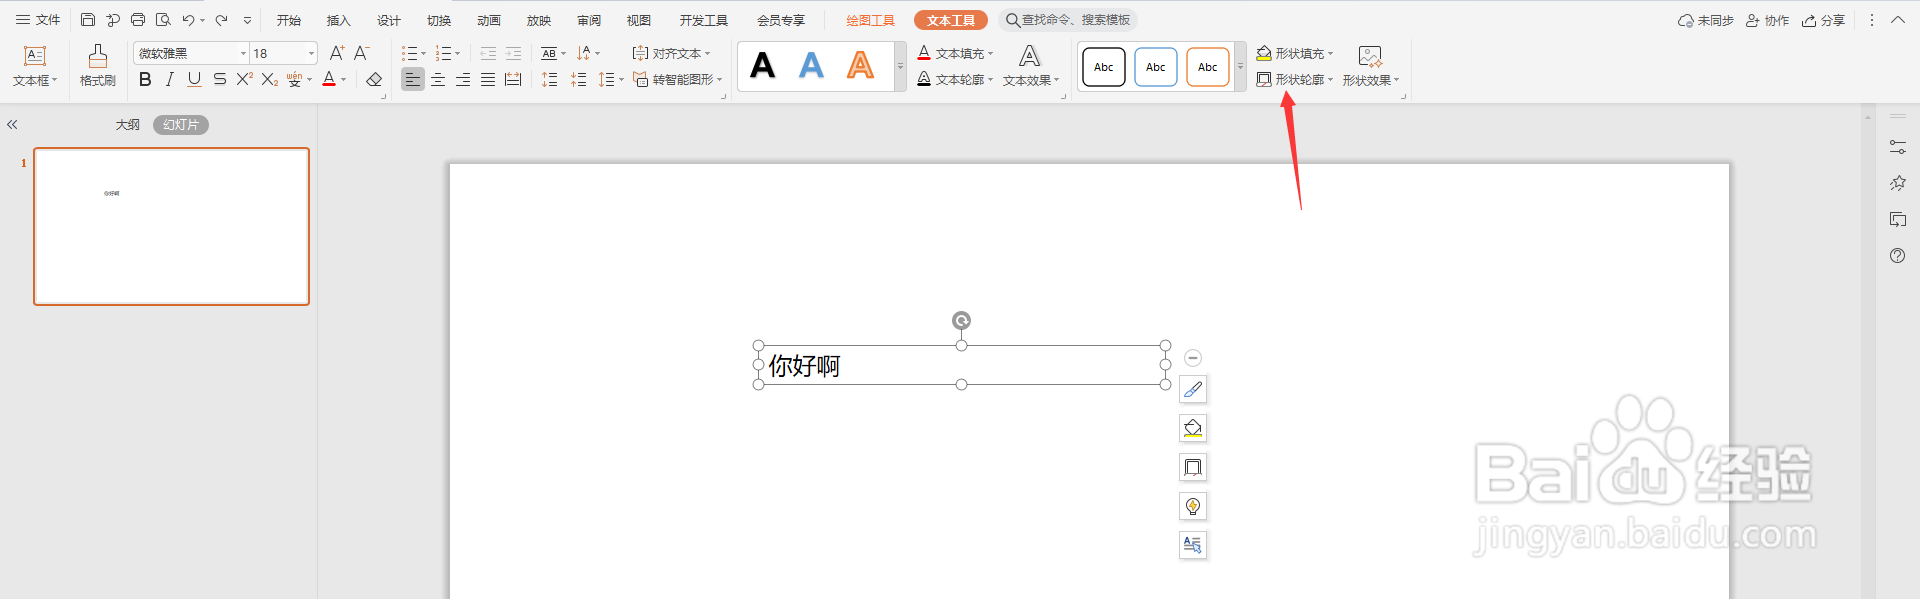
Task: Click the brush quick-style icon beside text box
Action: tap(1193, 389)
